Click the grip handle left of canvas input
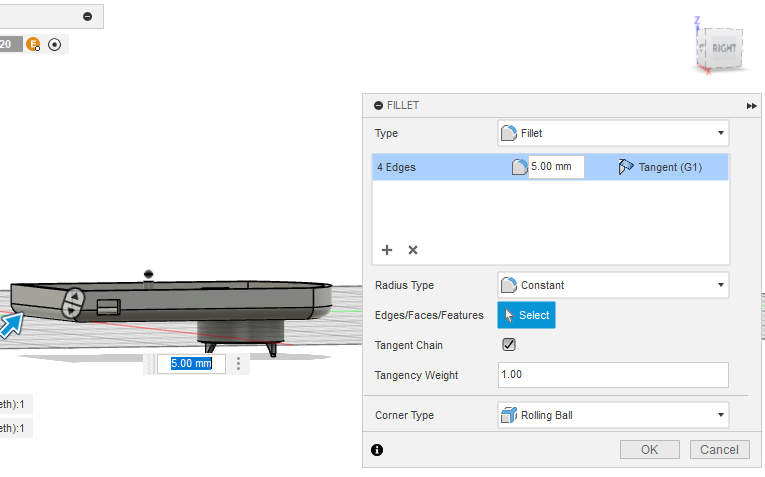The height and width of the screenshot is (477, 765). click(x=149, y=364)
